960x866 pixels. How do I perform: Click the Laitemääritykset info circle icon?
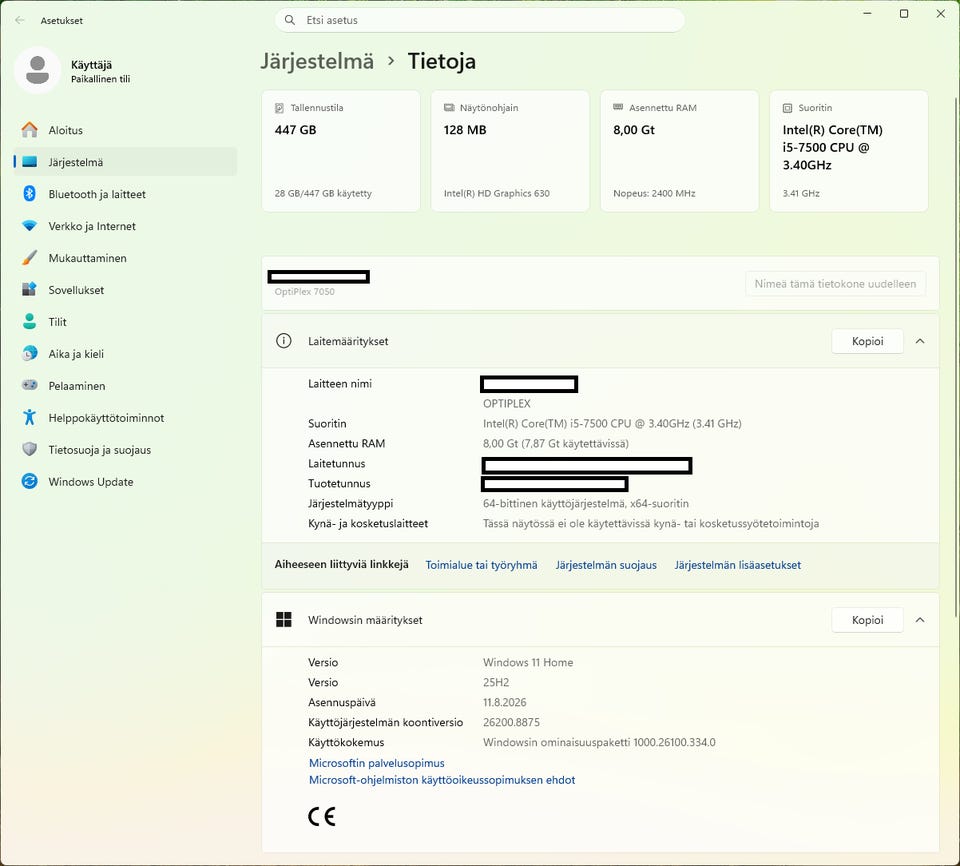(x=283, y=341)
